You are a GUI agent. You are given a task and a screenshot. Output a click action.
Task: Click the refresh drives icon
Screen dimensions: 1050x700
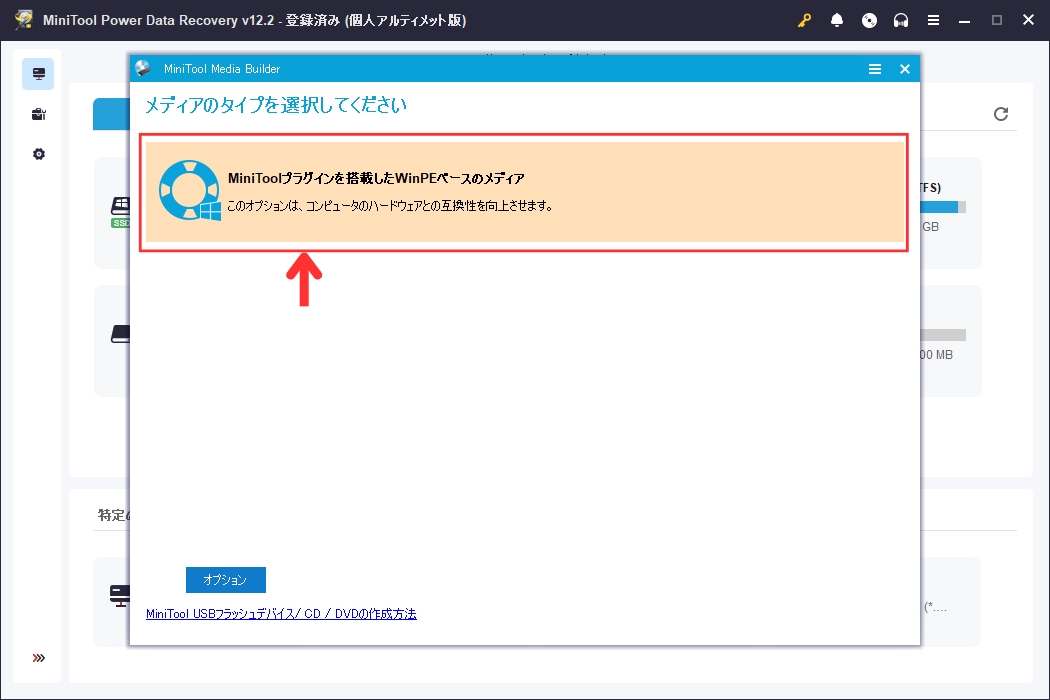pos(1000,114)
